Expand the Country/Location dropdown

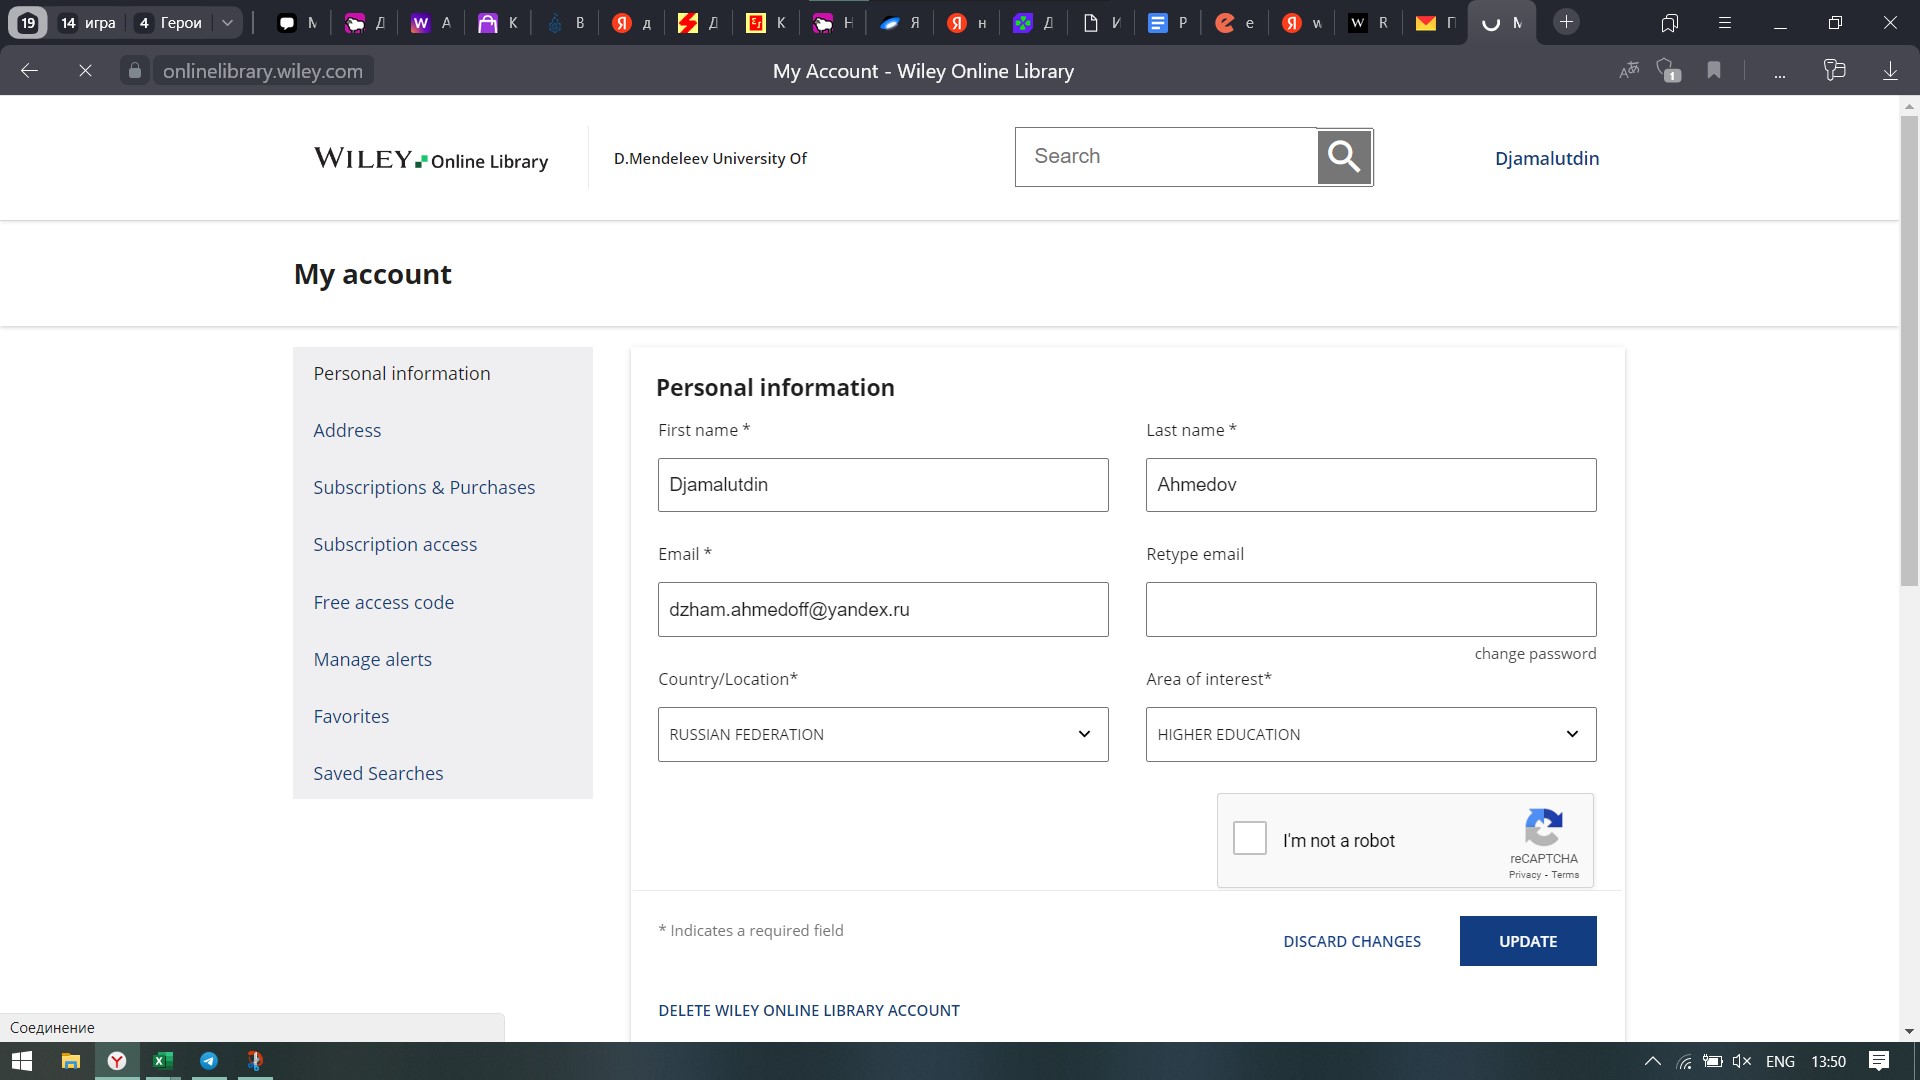(883, 734)
